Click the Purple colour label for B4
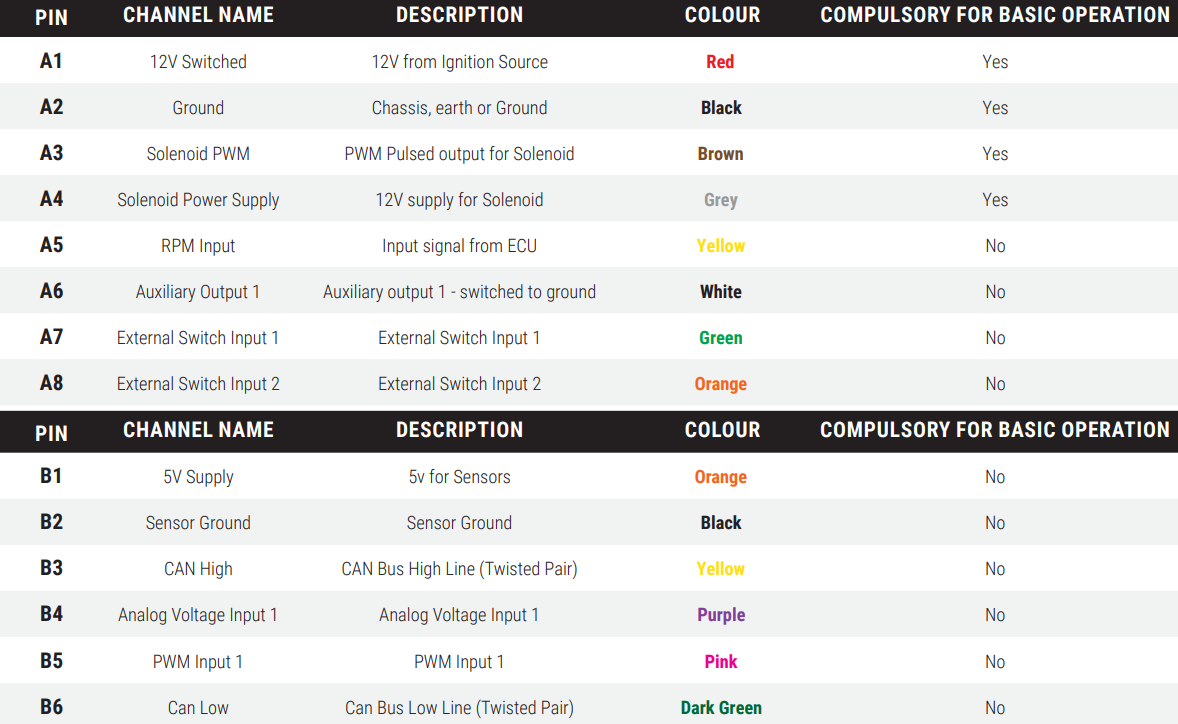This screenshot has width=1178, height=724. (x=720, y=615)
